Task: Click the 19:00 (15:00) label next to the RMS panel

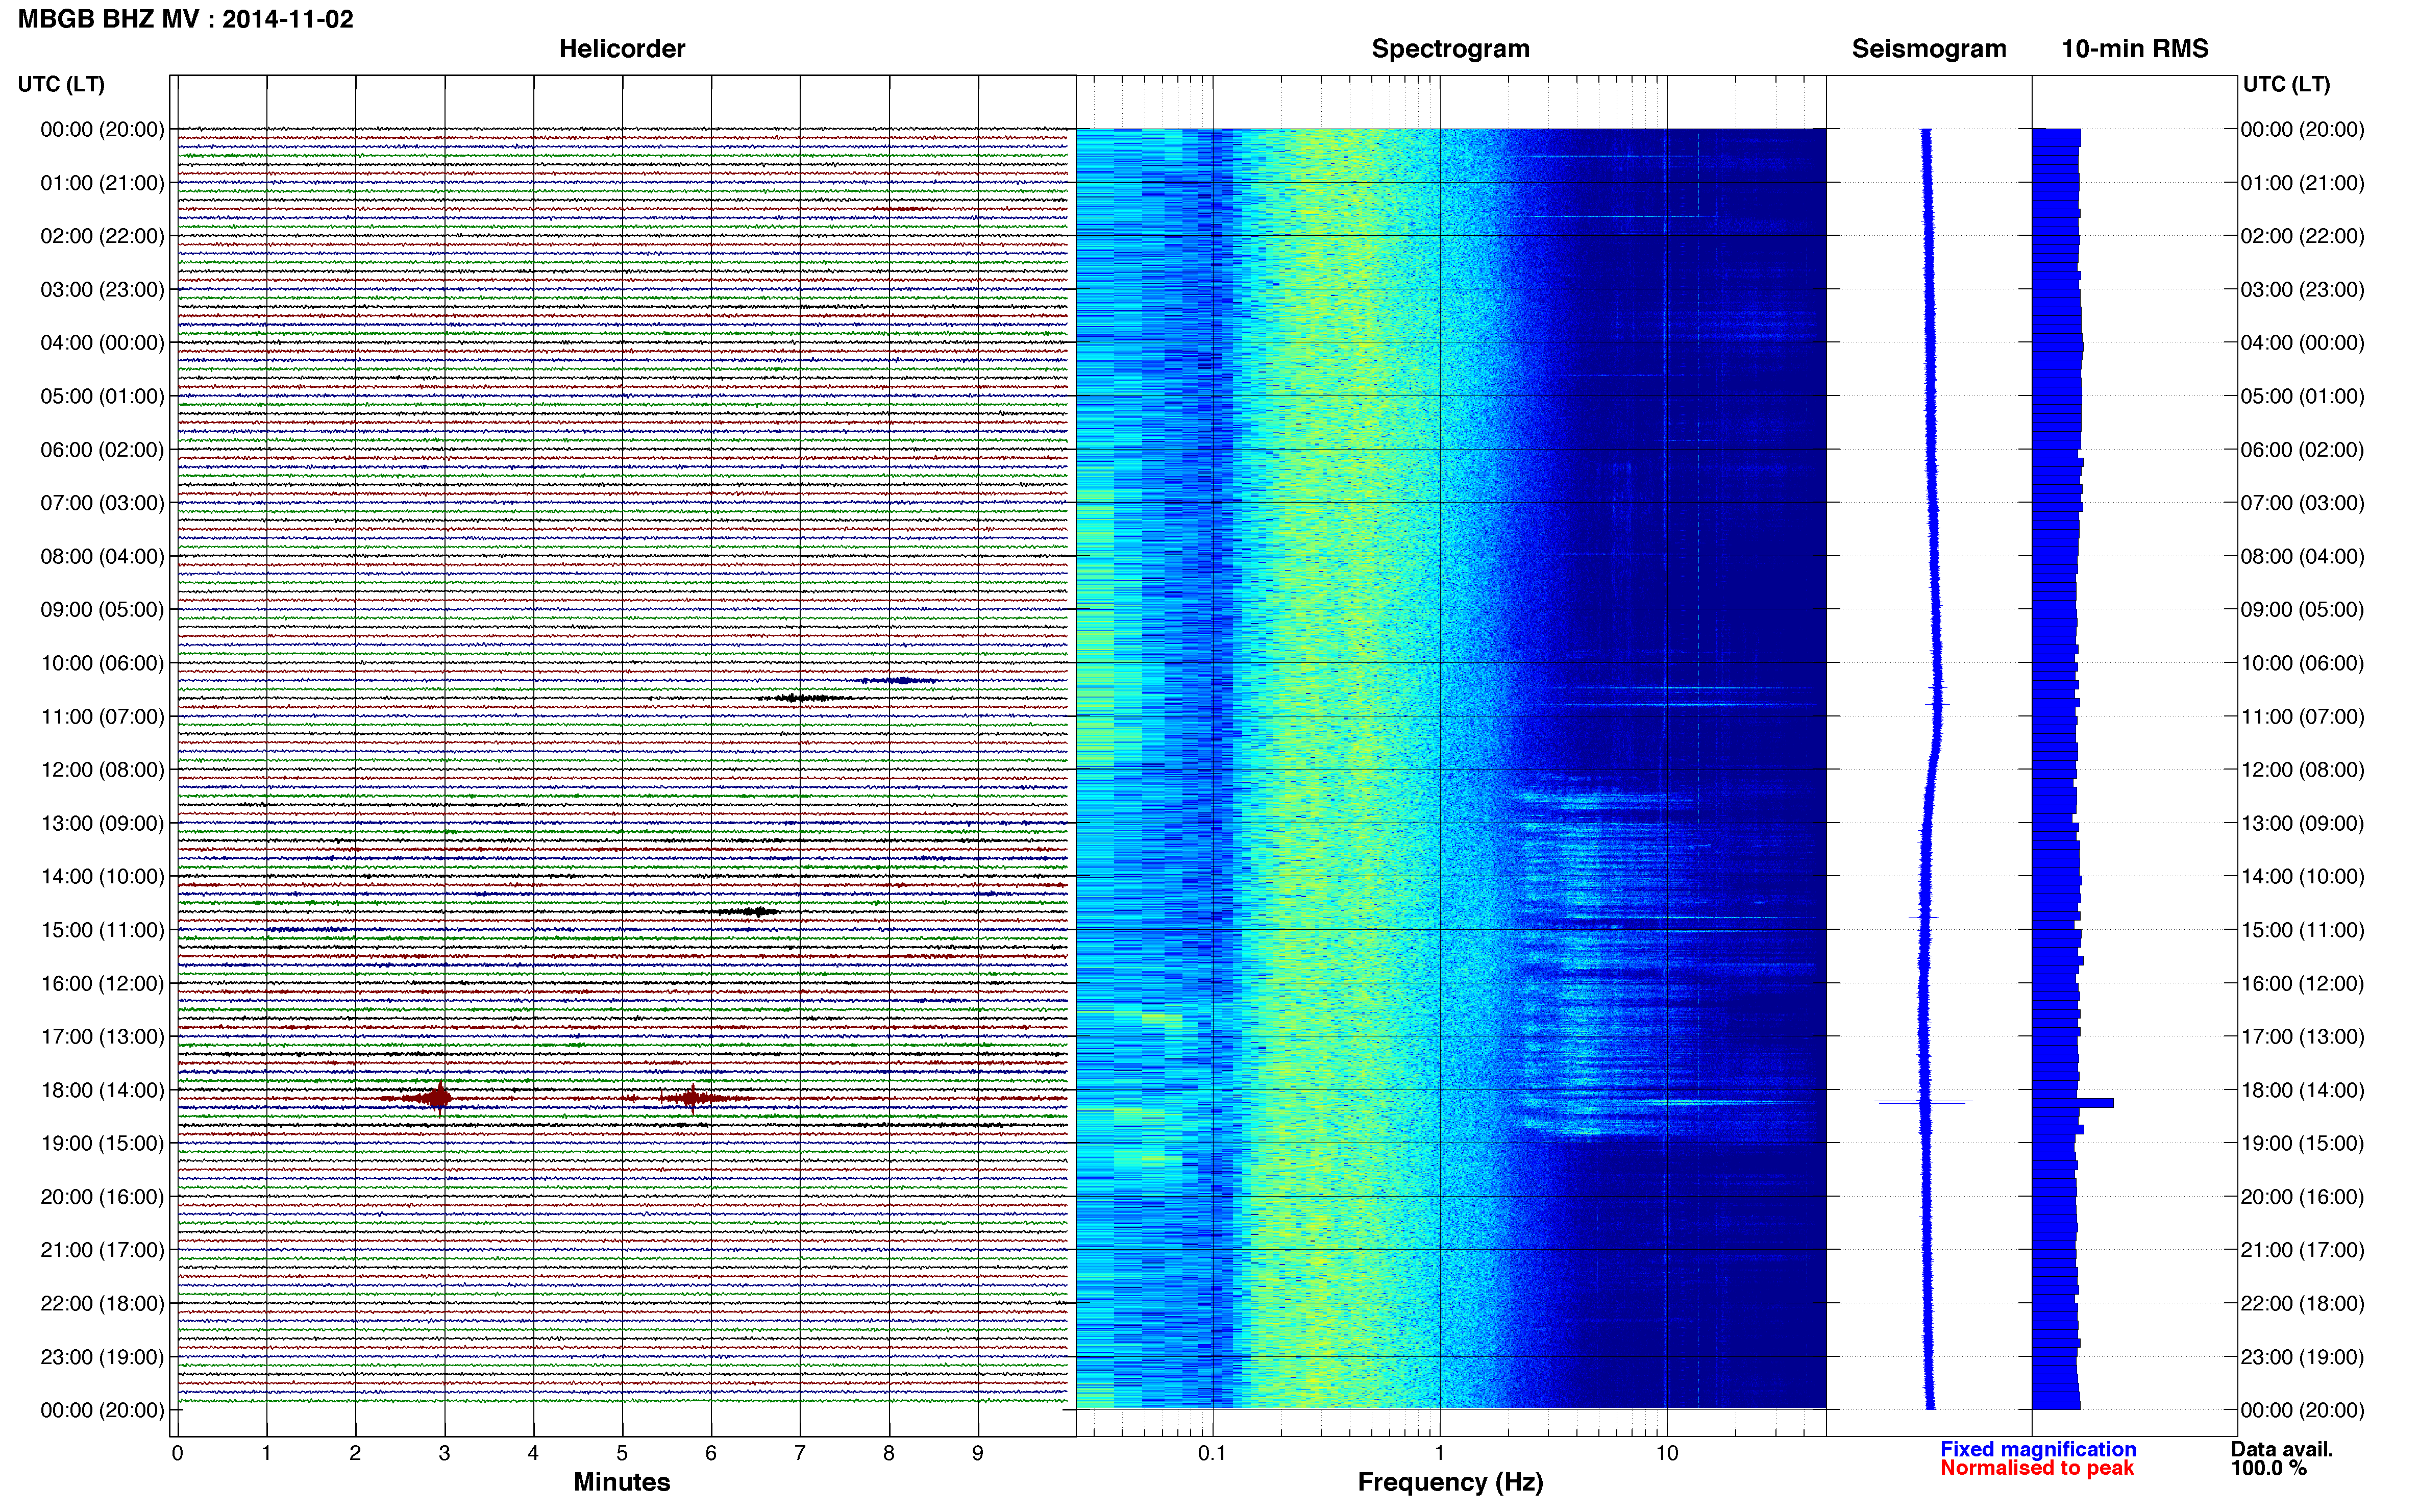Action: [x=2303, y=1143]
